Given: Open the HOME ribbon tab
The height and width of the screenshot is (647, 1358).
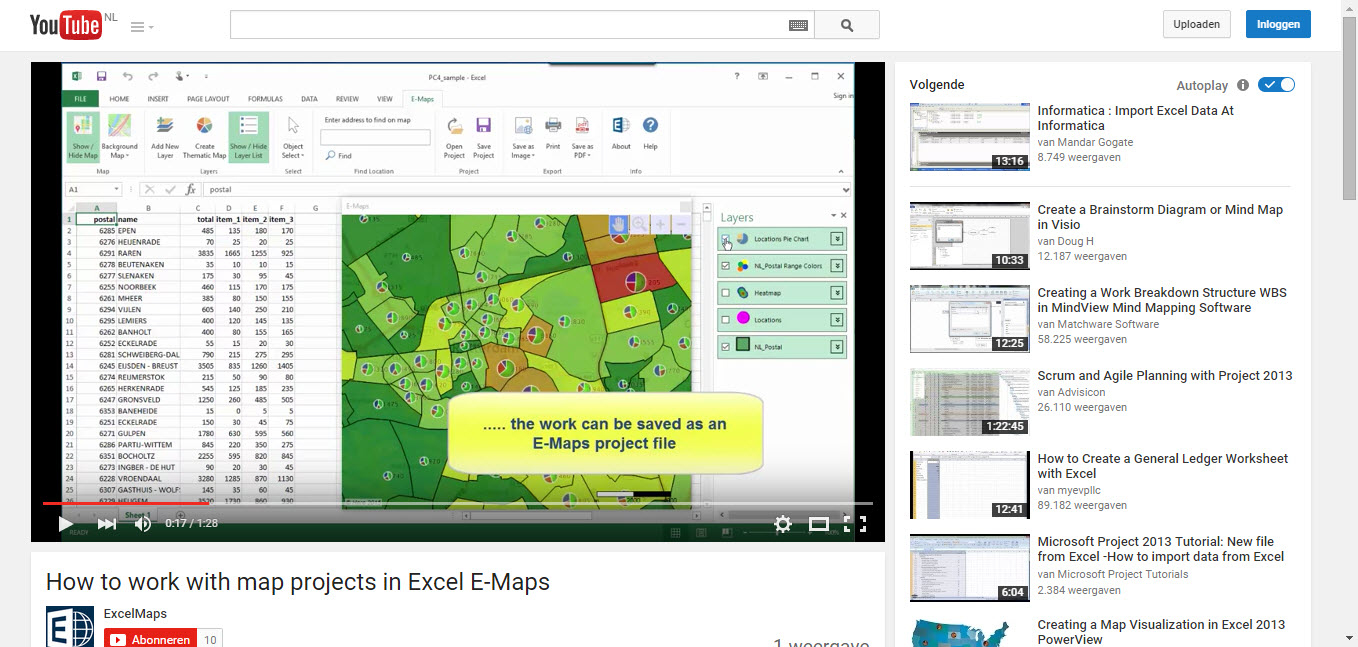Looking at the screenshot, I should [119, 99].
